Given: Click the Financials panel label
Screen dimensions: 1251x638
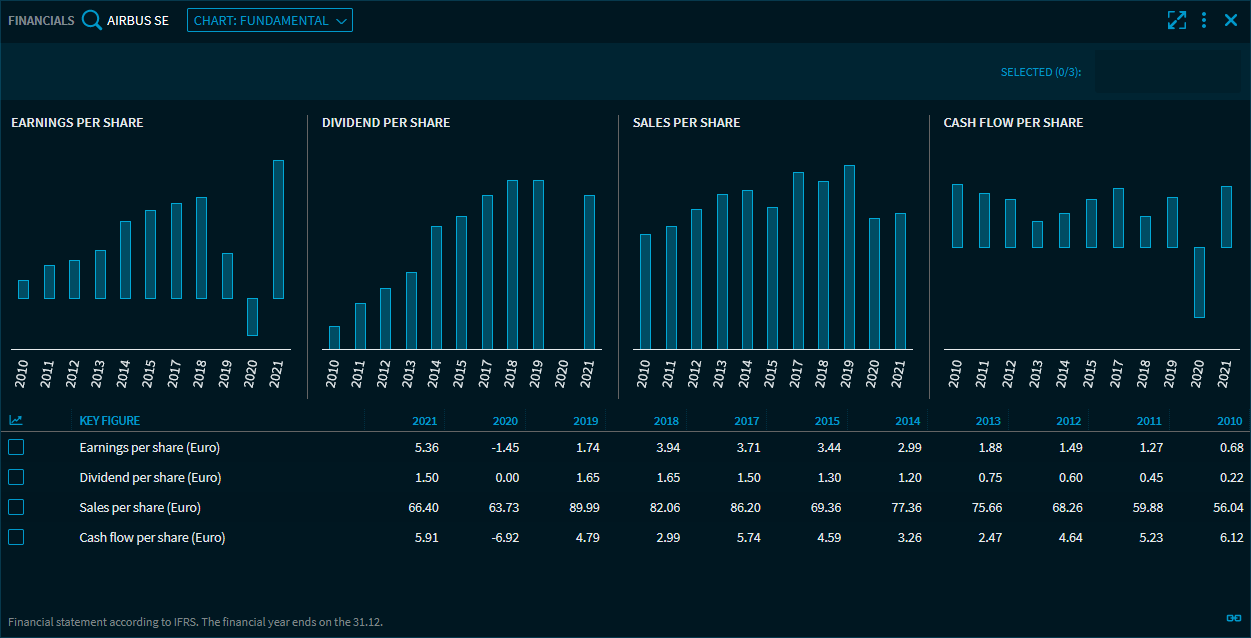Looking at the screenshot, I should pos(41,20).
